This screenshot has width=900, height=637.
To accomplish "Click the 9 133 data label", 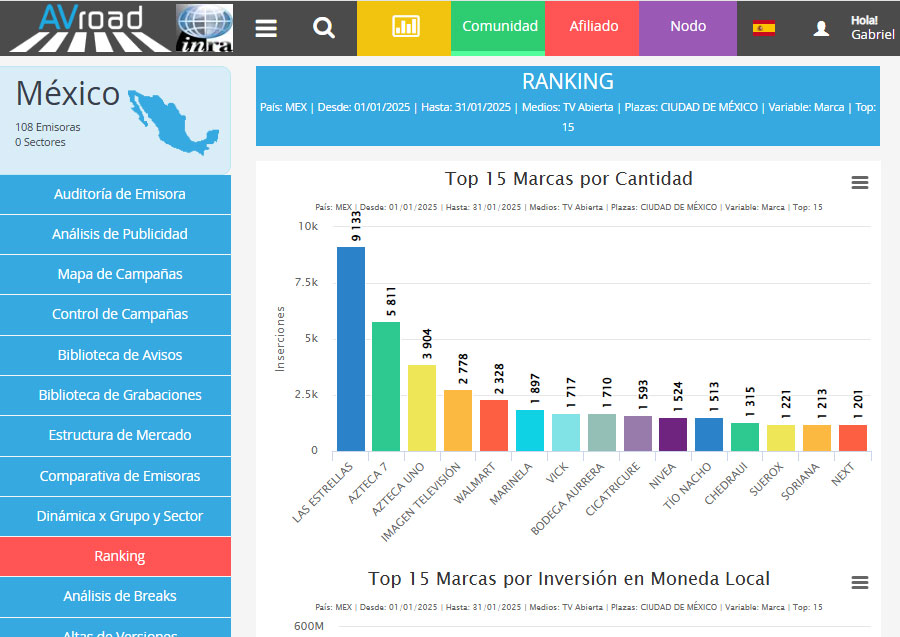I will (x=356, y=227).
